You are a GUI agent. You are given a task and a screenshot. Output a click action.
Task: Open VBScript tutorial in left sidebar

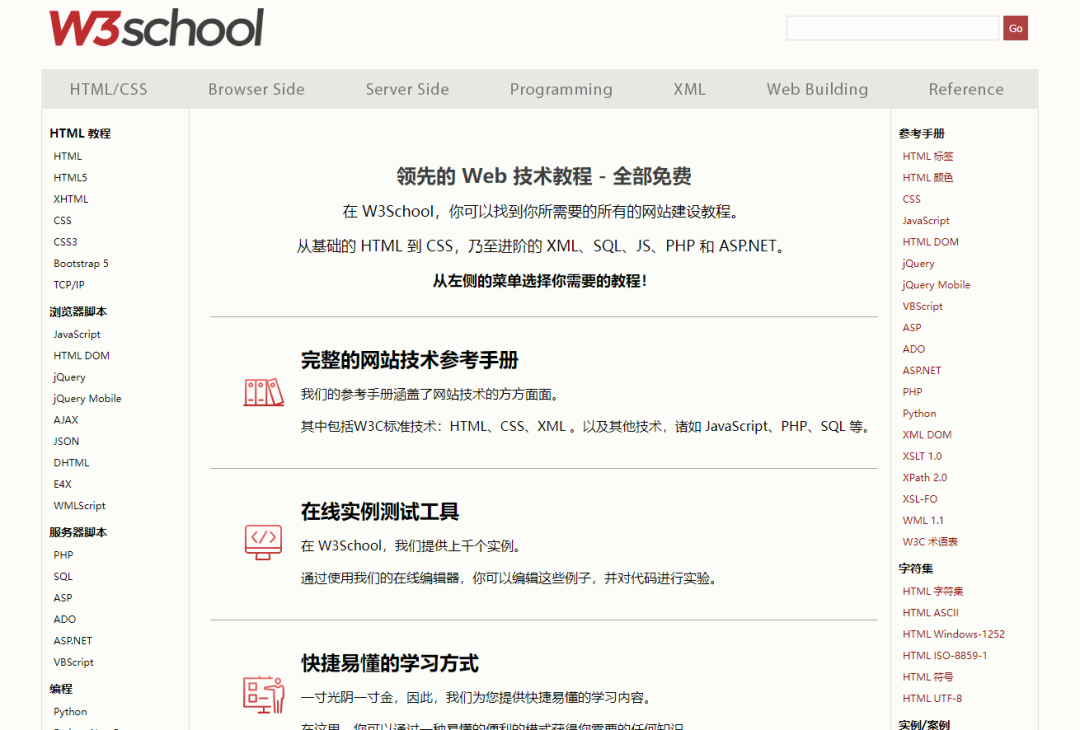point(73,662)
